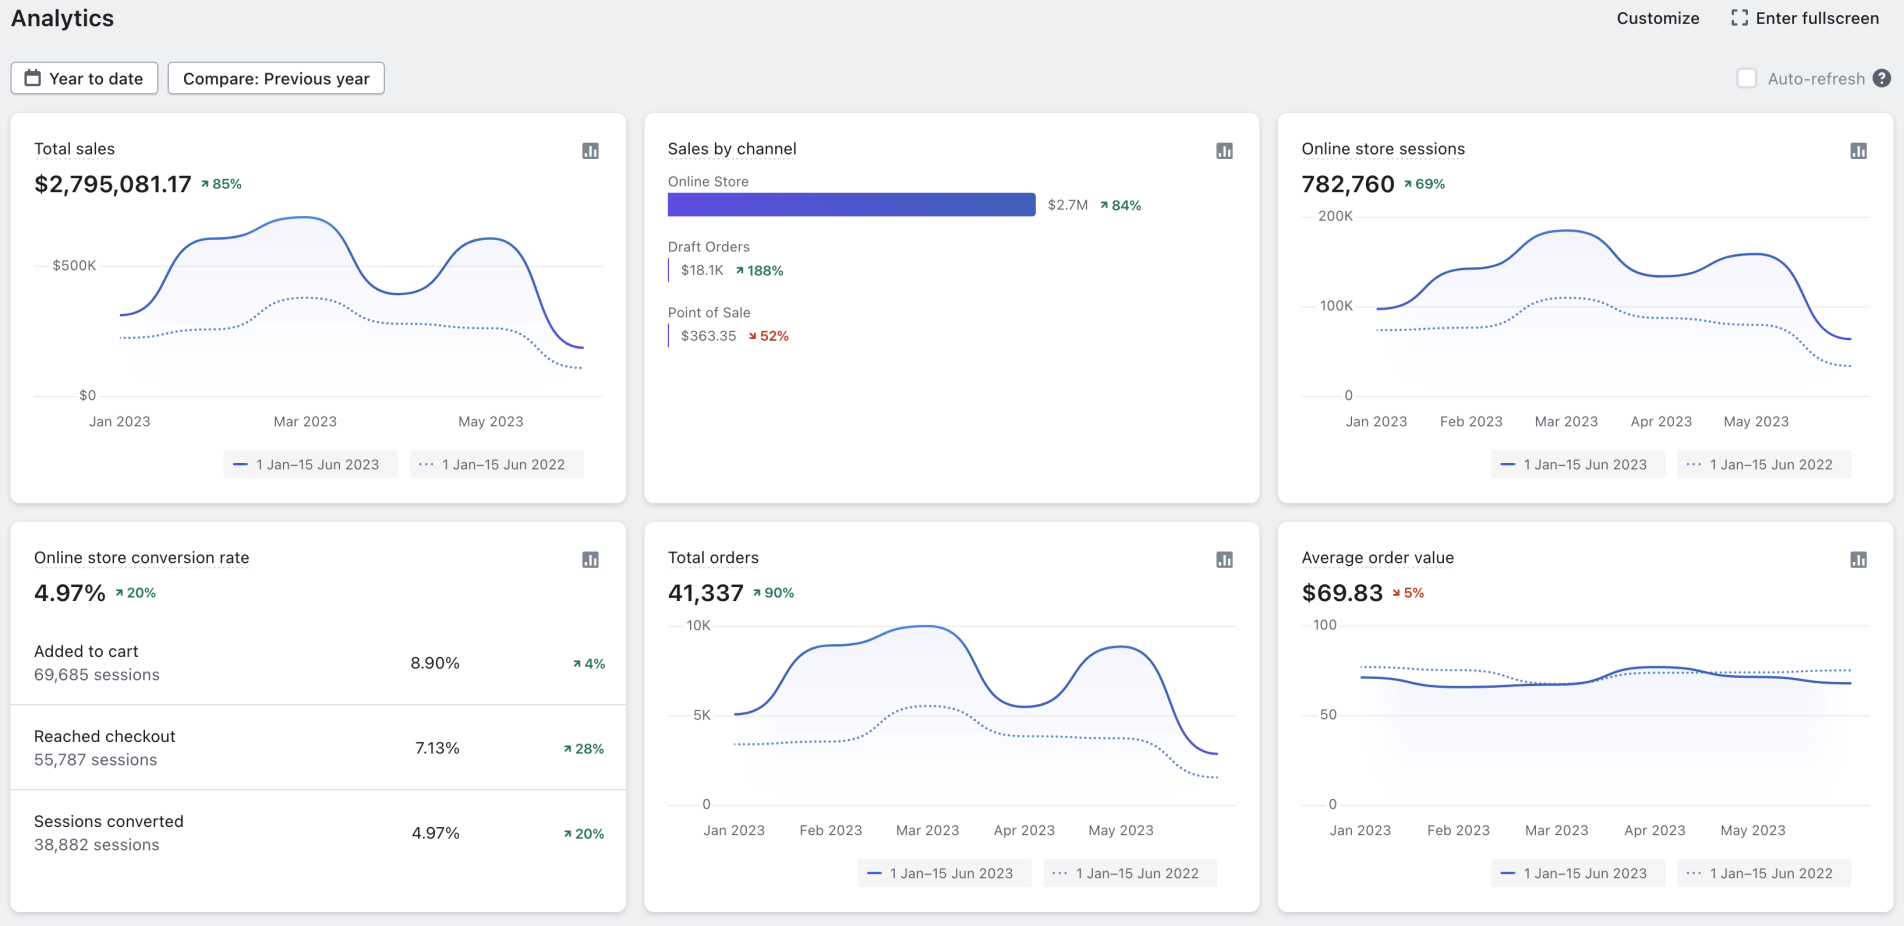This screenshot has height=926, width=1904.
Task: Open the Average order value title link
Action: tap(1377, 558)
